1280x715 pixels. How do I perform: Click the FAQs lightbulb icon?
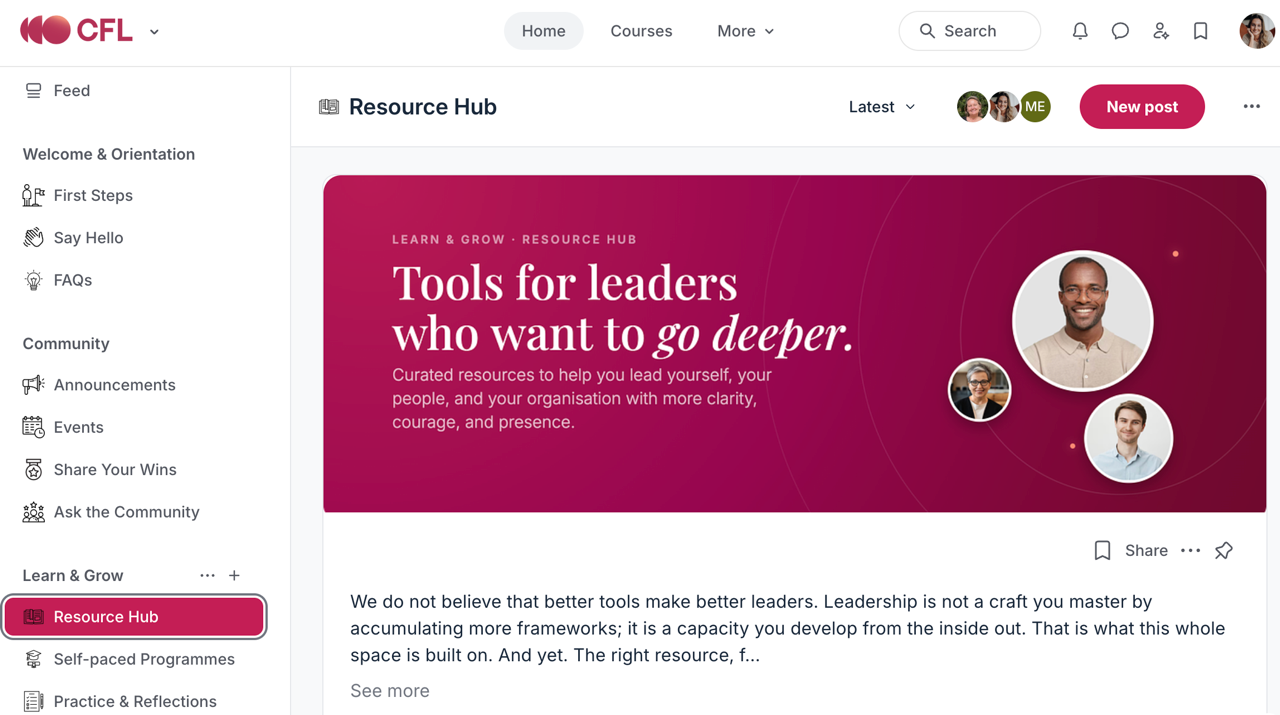point(33,280)
